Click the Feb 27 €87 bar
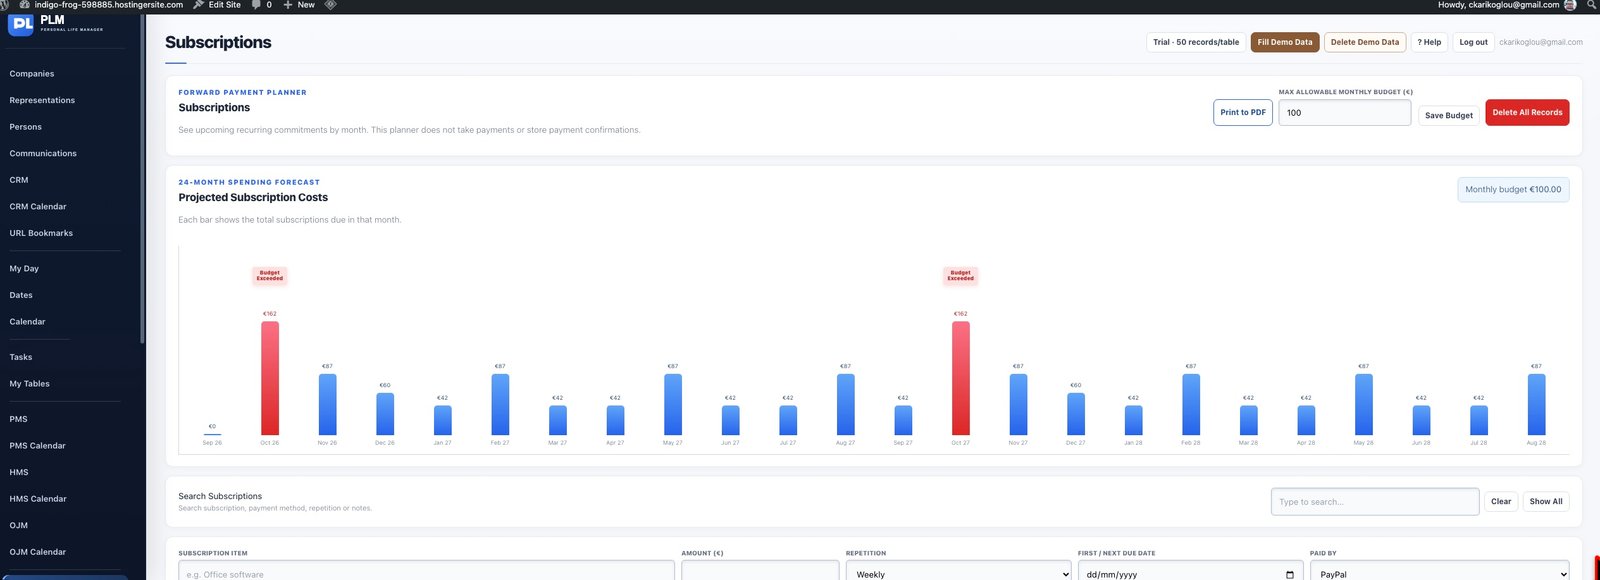Viewport: 1600px width, 580px height. [x=500, y=404]
